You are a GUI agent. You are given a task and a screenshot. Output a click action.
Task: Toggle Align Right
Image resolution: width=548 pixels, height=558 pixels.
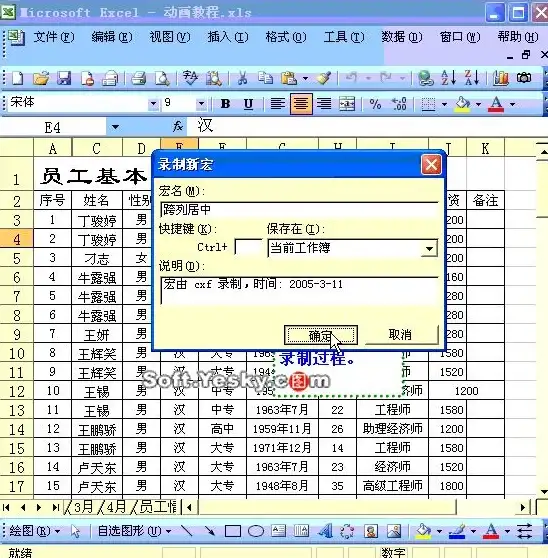pos(324,104)
